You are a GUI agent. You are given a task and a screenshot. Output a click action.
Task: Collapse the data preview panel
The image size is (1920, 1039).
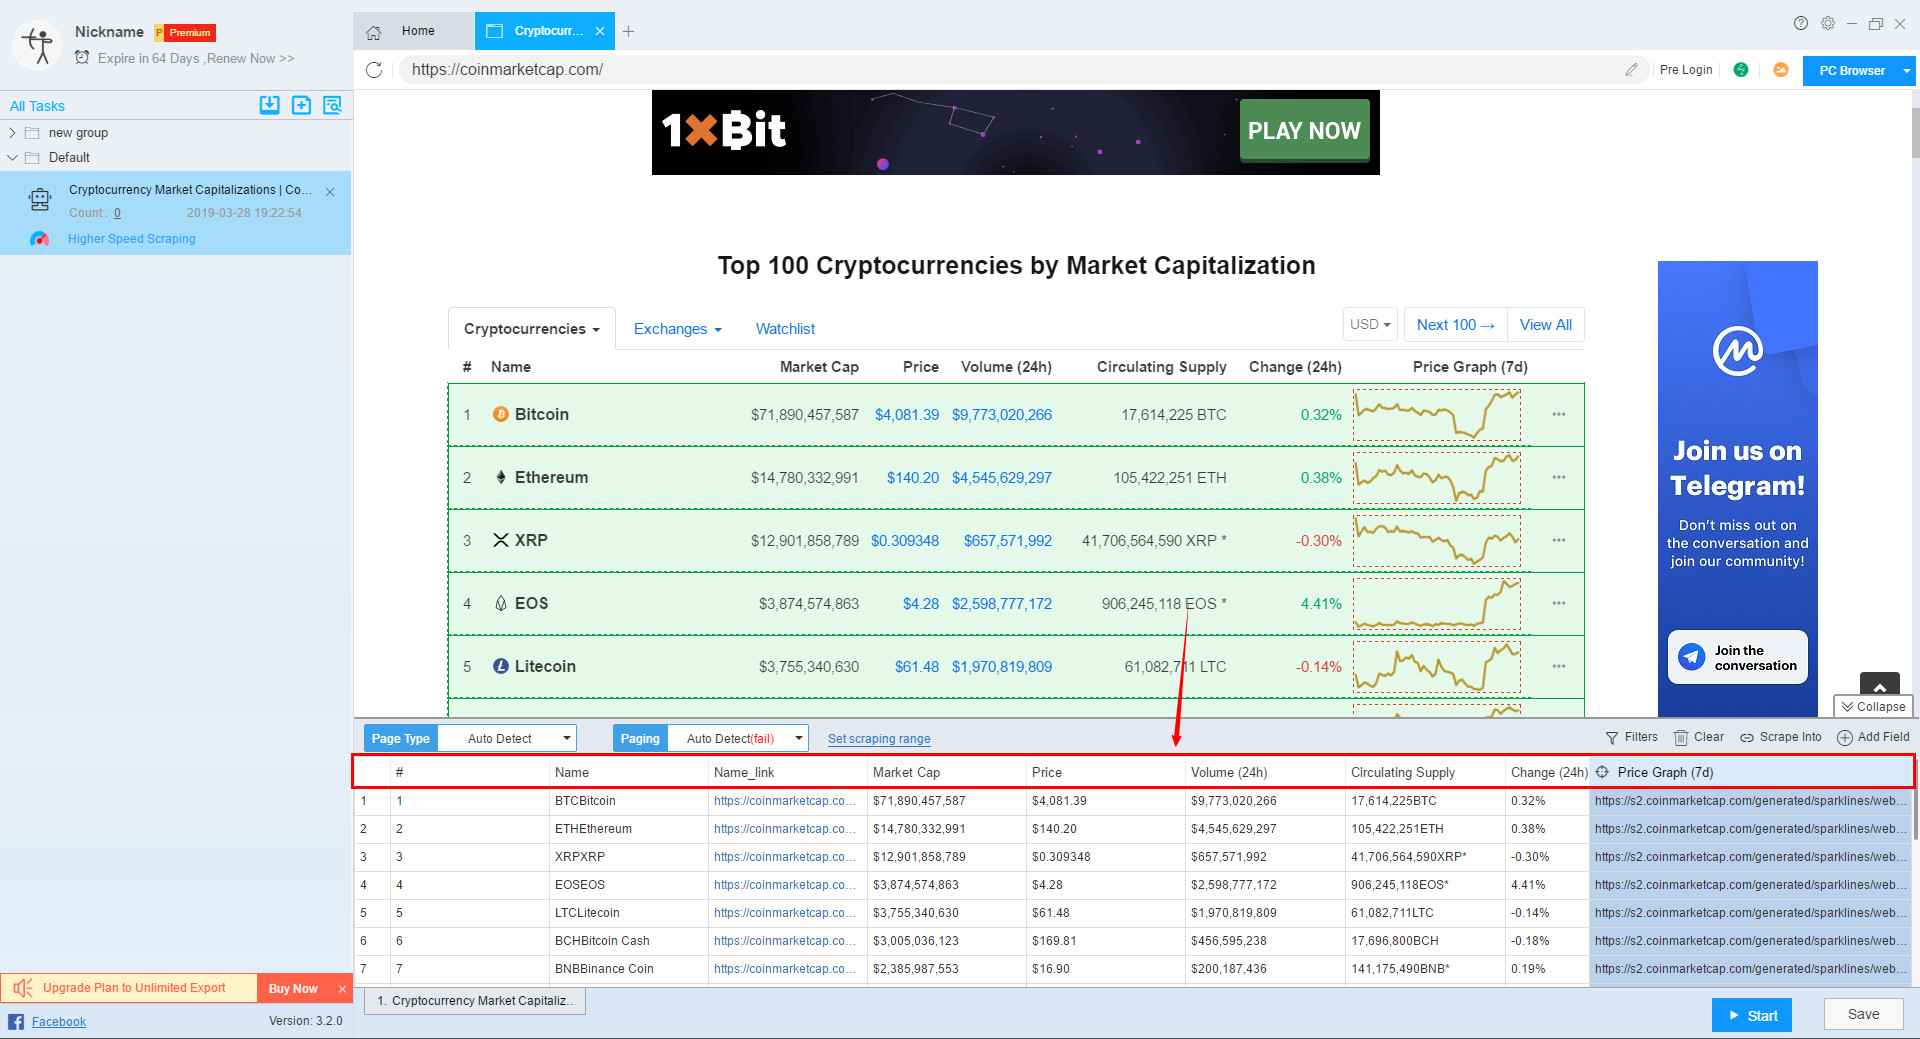tap(1873, 706)
